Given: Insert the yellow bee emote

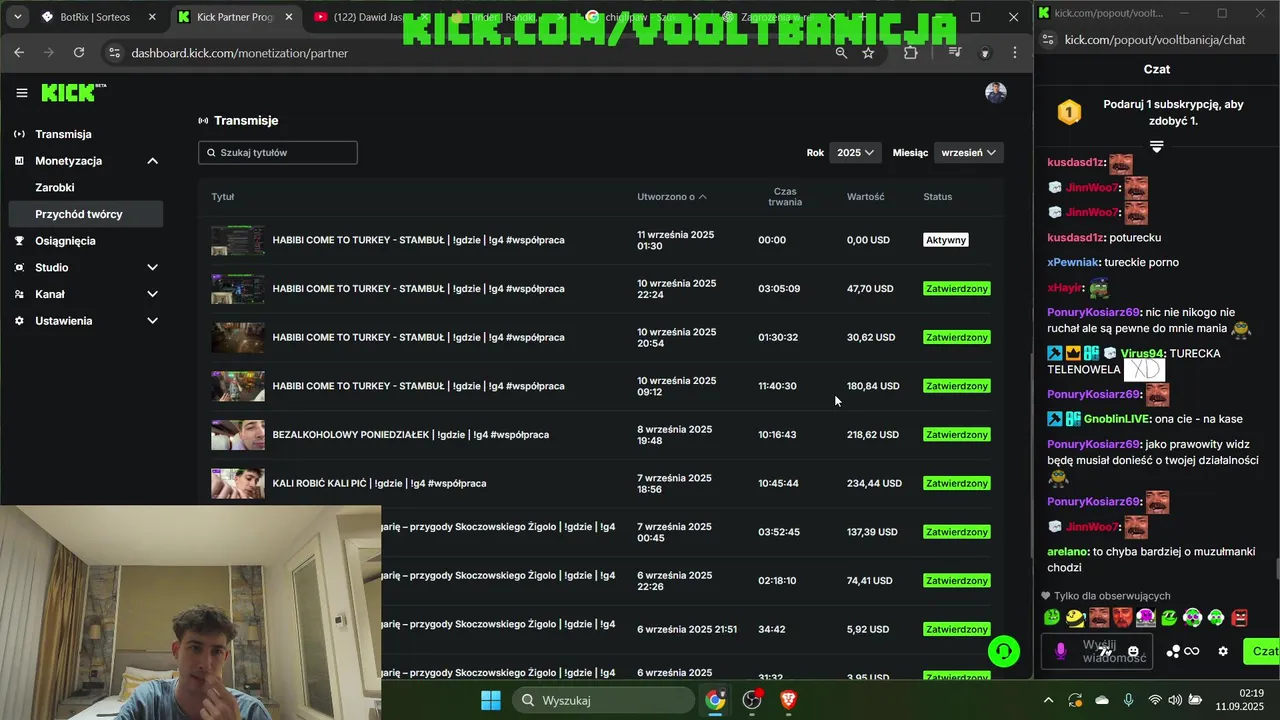Looking at the screenshot, I should [x=1075, y=618].
